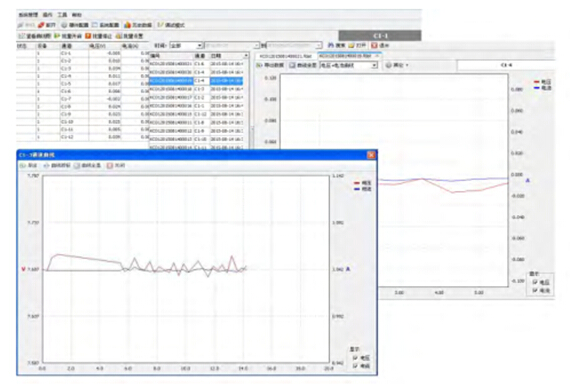Click the open folder icon near search
Image resolution: width=570 pixels, height=389 pixels.
pyautogui.click(x=352, y=45)
